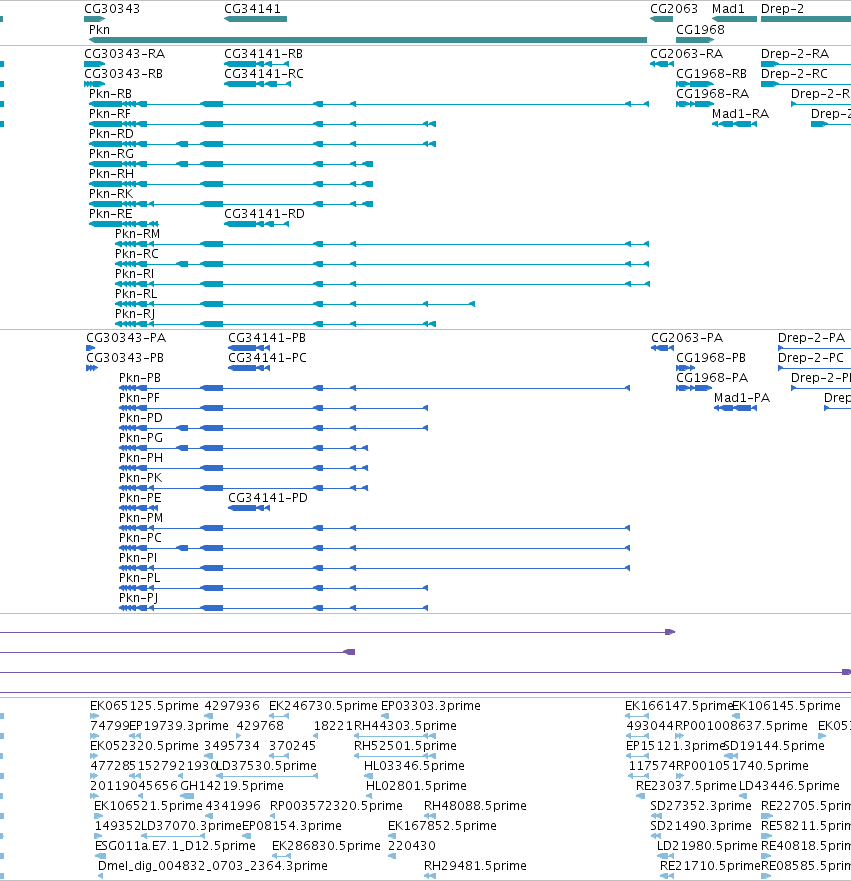Select the CG1968-PA protein label
The image size is (851, 881).
click(712, 378)
